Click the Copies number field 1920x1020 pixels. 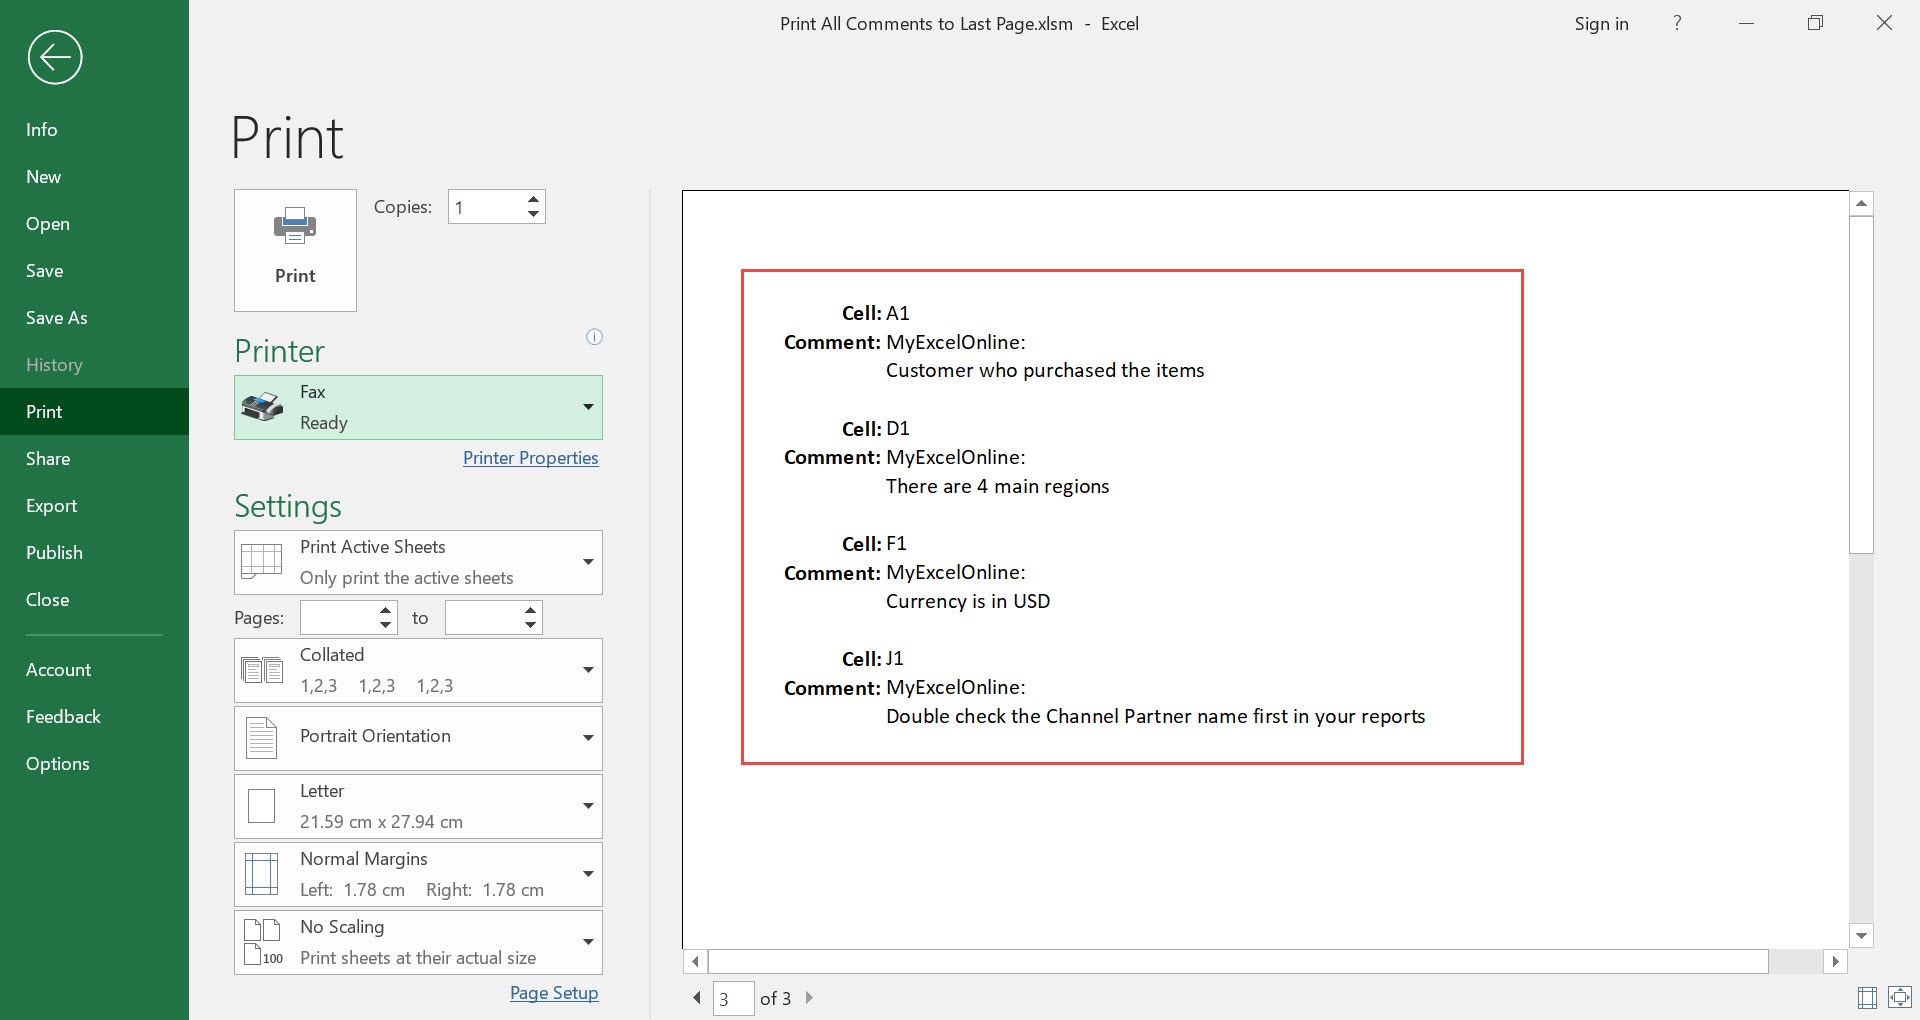coord(486,207)
